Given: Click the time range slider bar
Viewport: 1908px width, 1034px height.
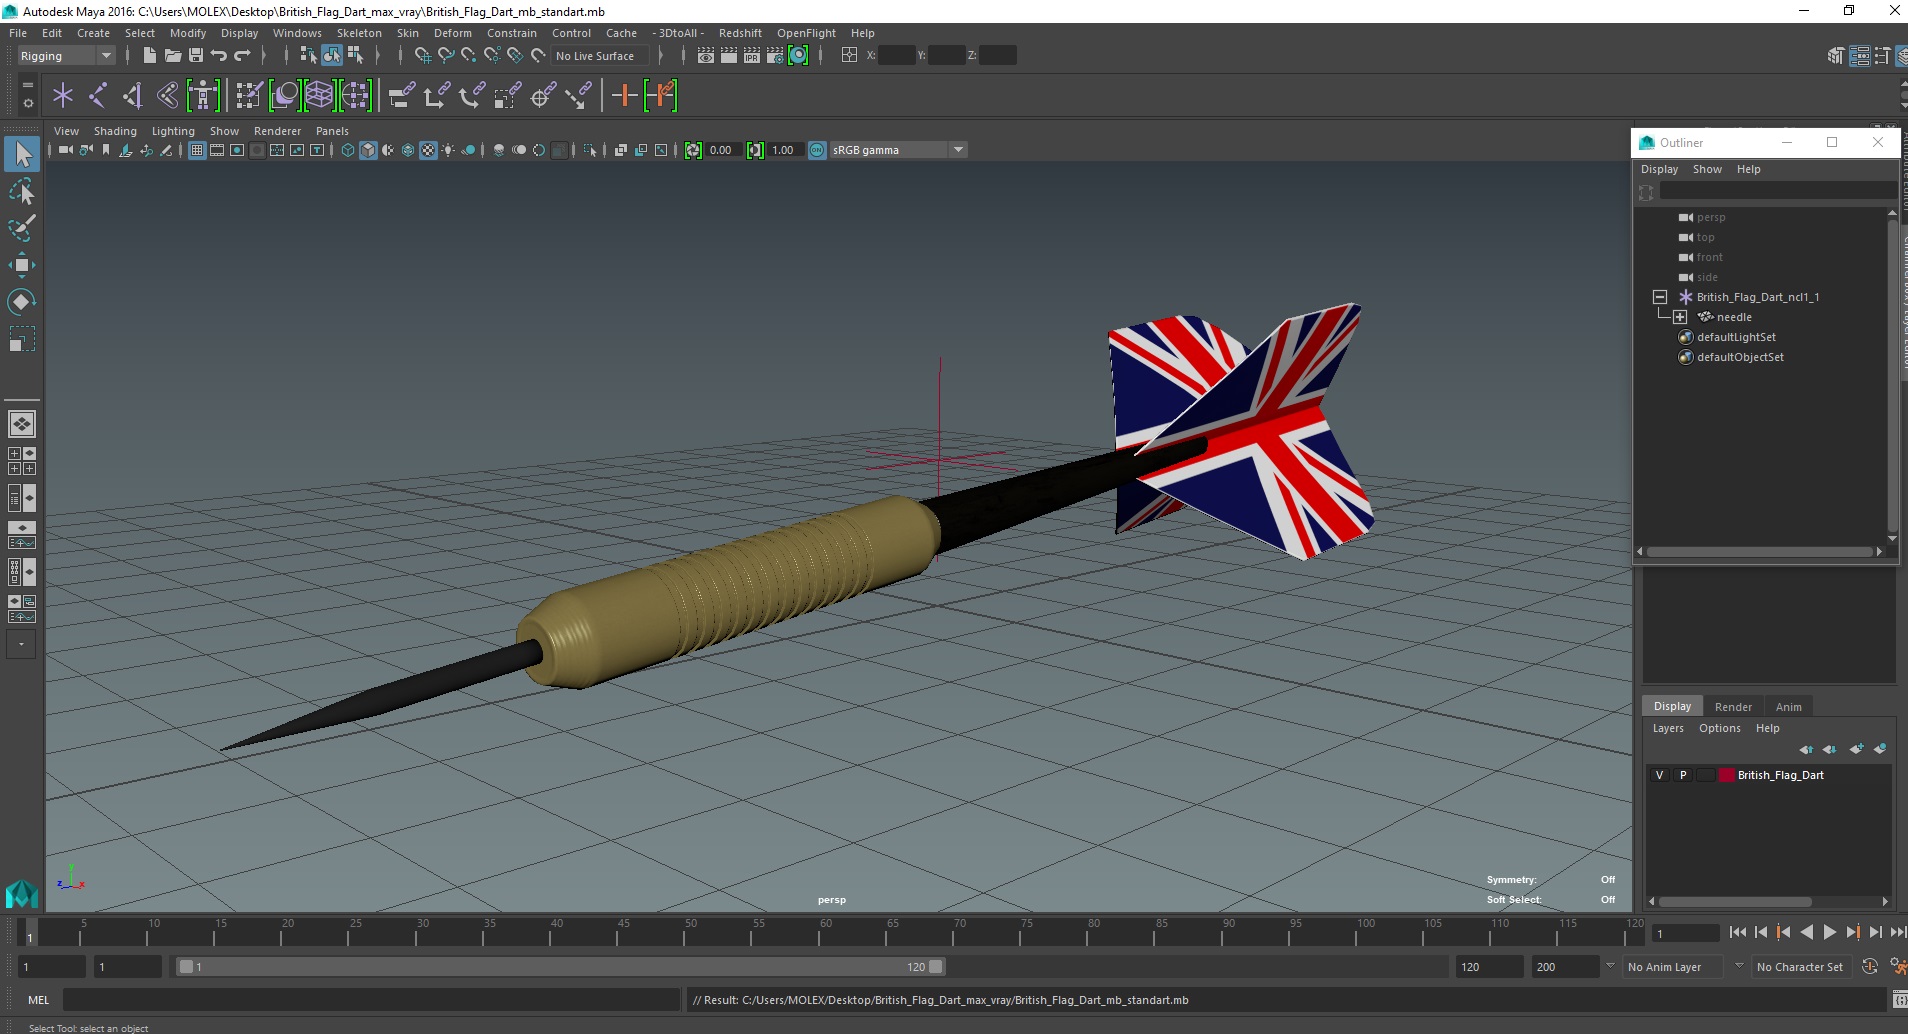Looking at the screenshot, I should click(x=560, y=967).
